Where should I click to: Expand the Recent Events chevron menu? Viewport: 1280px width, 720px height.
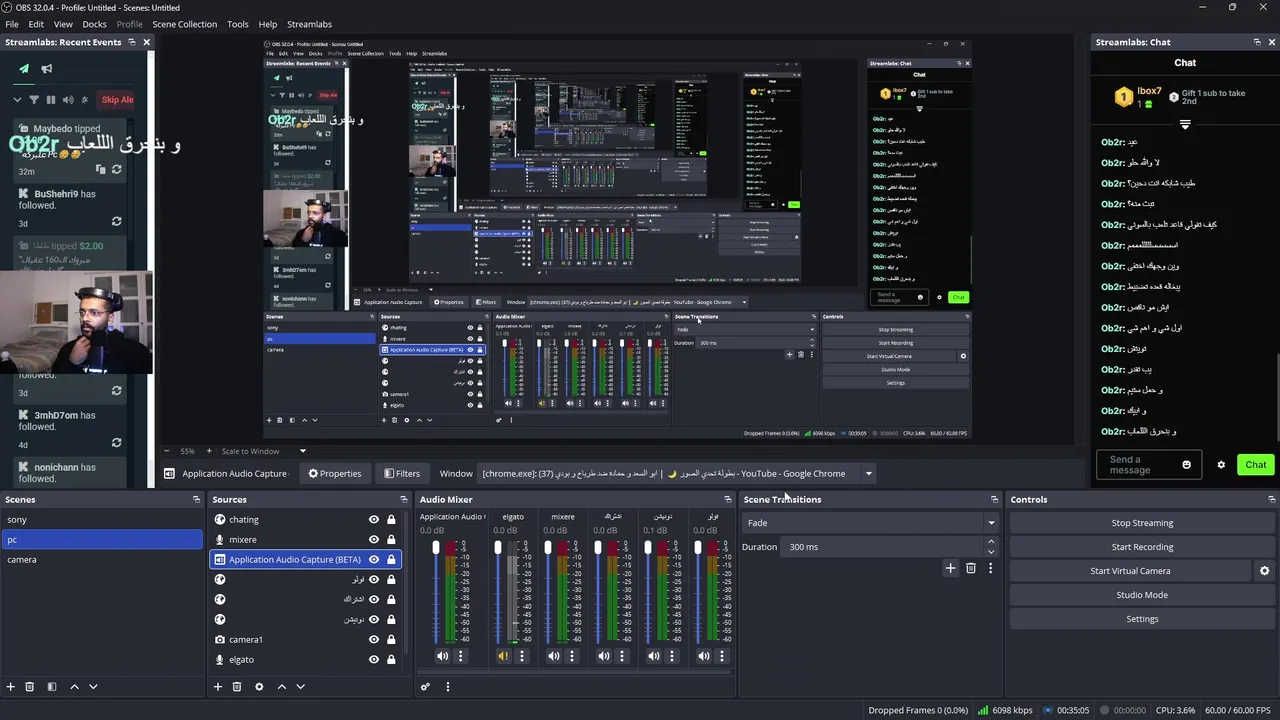tap(17, 99)
